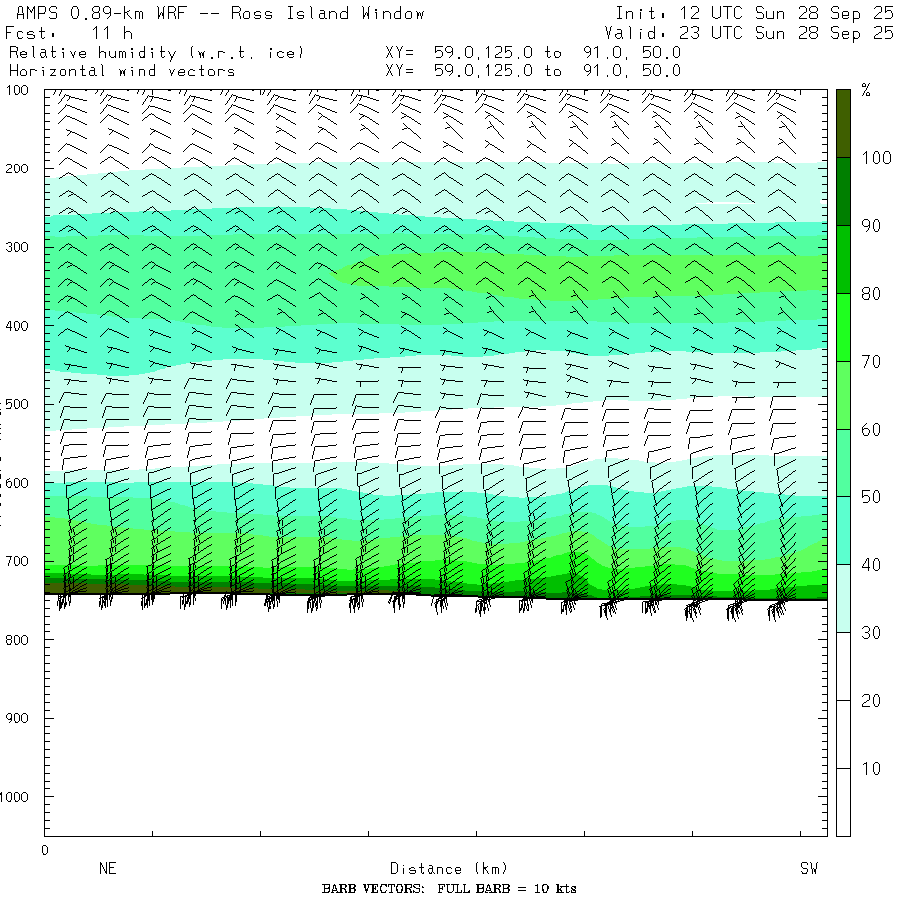Click the white colorbar segment below 10

pyautogui.click(x=843, y=802)
